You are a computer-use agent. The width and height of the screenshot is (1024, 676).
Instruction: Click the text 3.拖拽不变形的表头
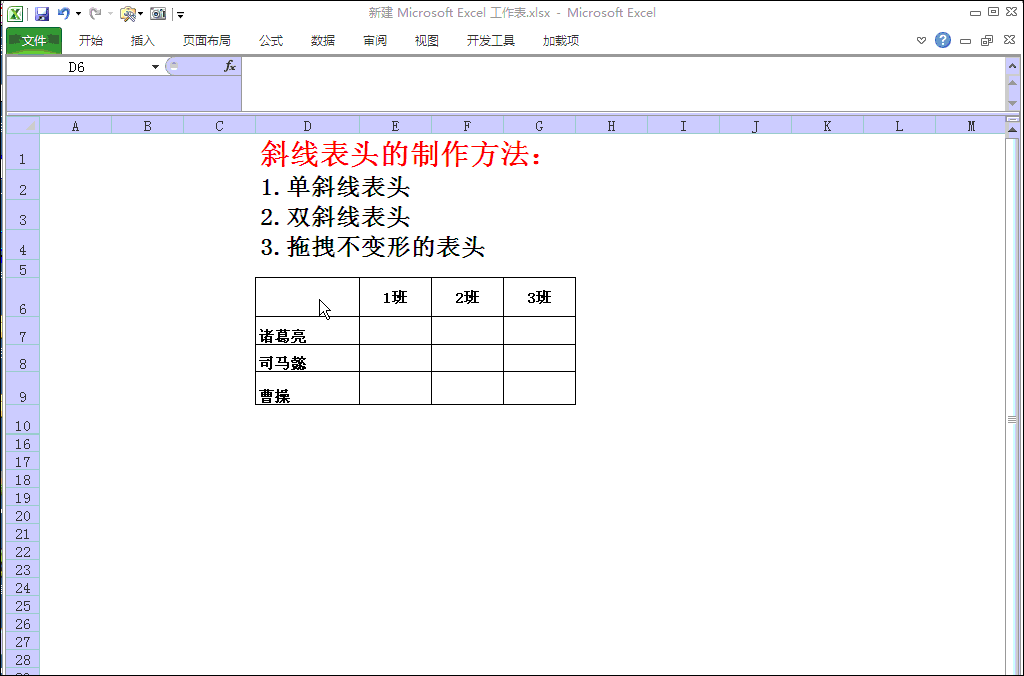pos(372,247)
